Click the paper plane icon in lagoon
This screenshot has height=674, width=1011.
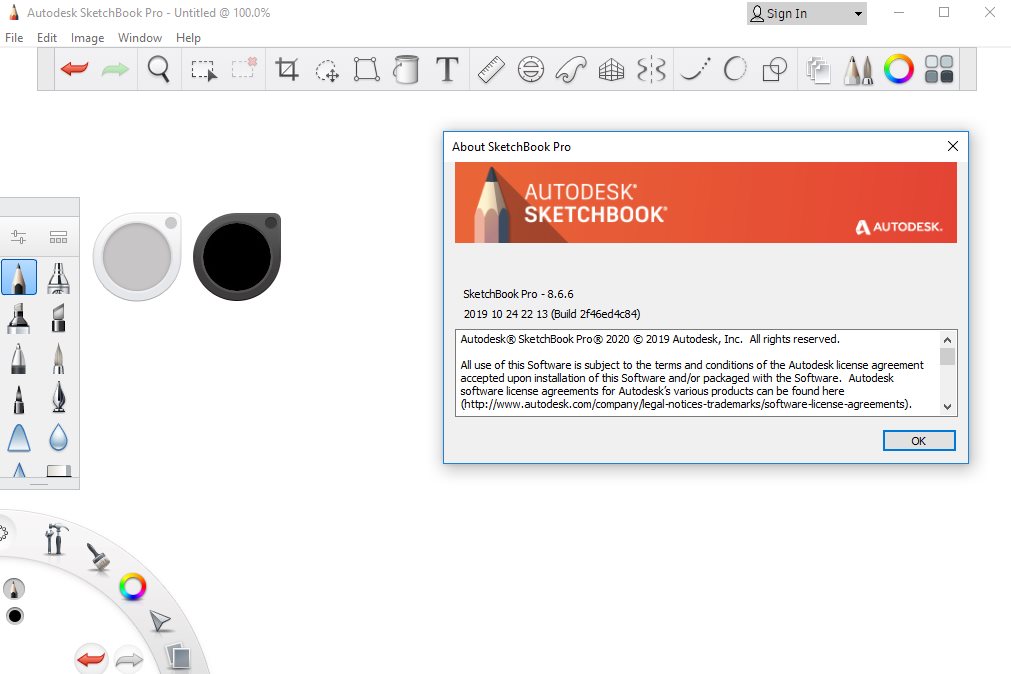coord(160,621)
